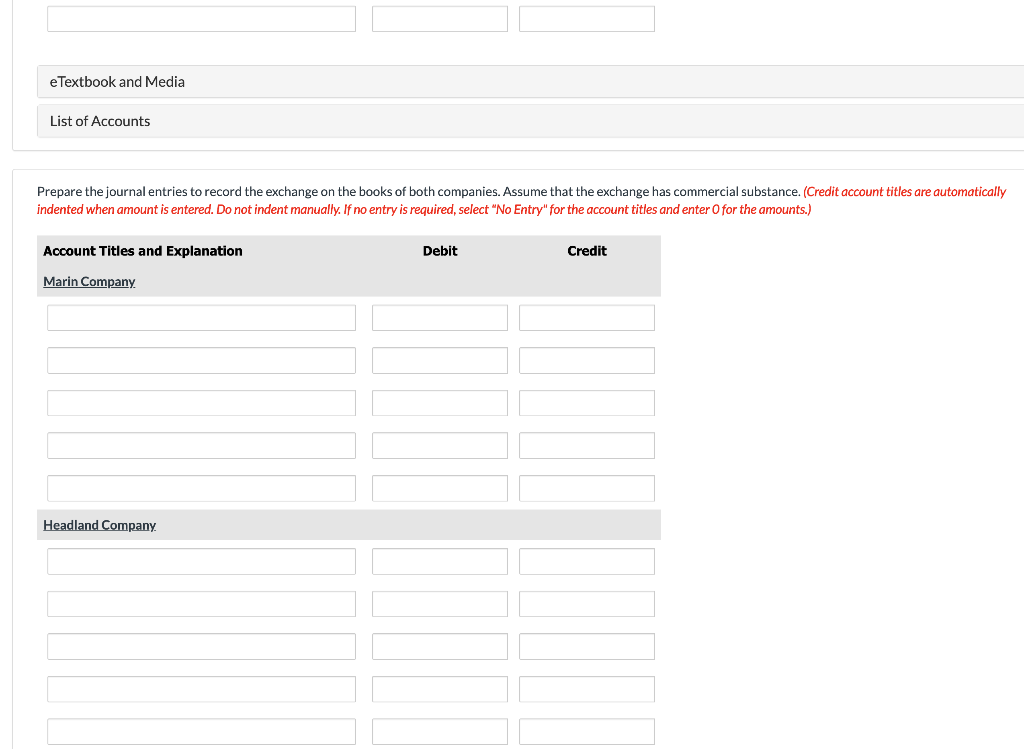Click the Debit field in the top row
The width and height of the screenshot is (1024, 749).
pos(439,18)
